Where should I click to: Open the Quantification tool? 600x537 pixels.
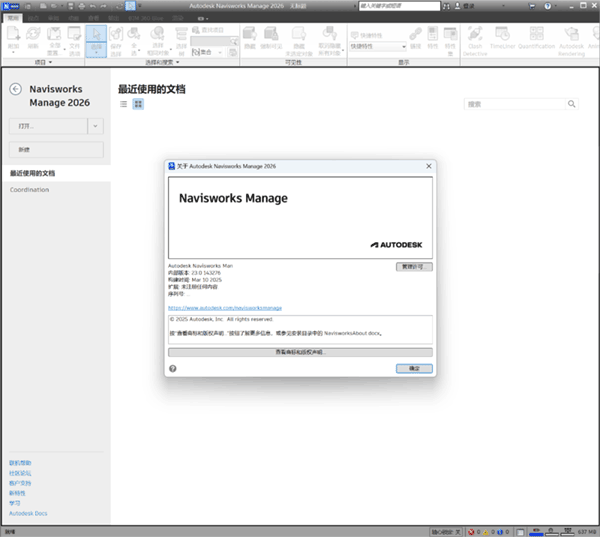(536, 34)
